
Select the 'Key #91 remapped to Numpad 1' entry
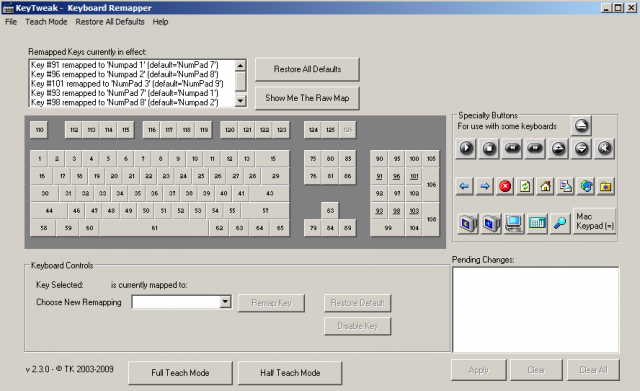tap(124, 65)
